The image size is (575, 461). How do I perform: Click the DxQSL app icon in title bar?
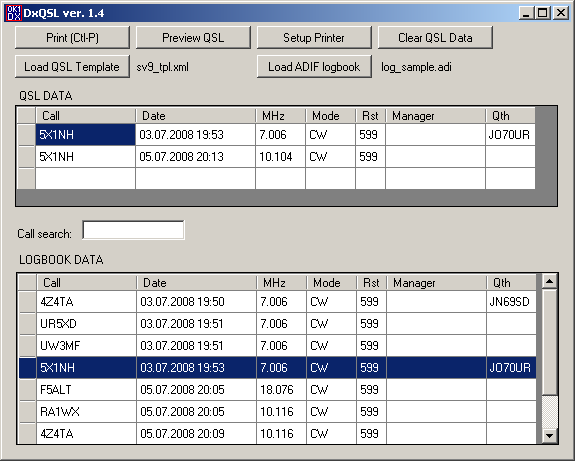click(x=14, y=13)
